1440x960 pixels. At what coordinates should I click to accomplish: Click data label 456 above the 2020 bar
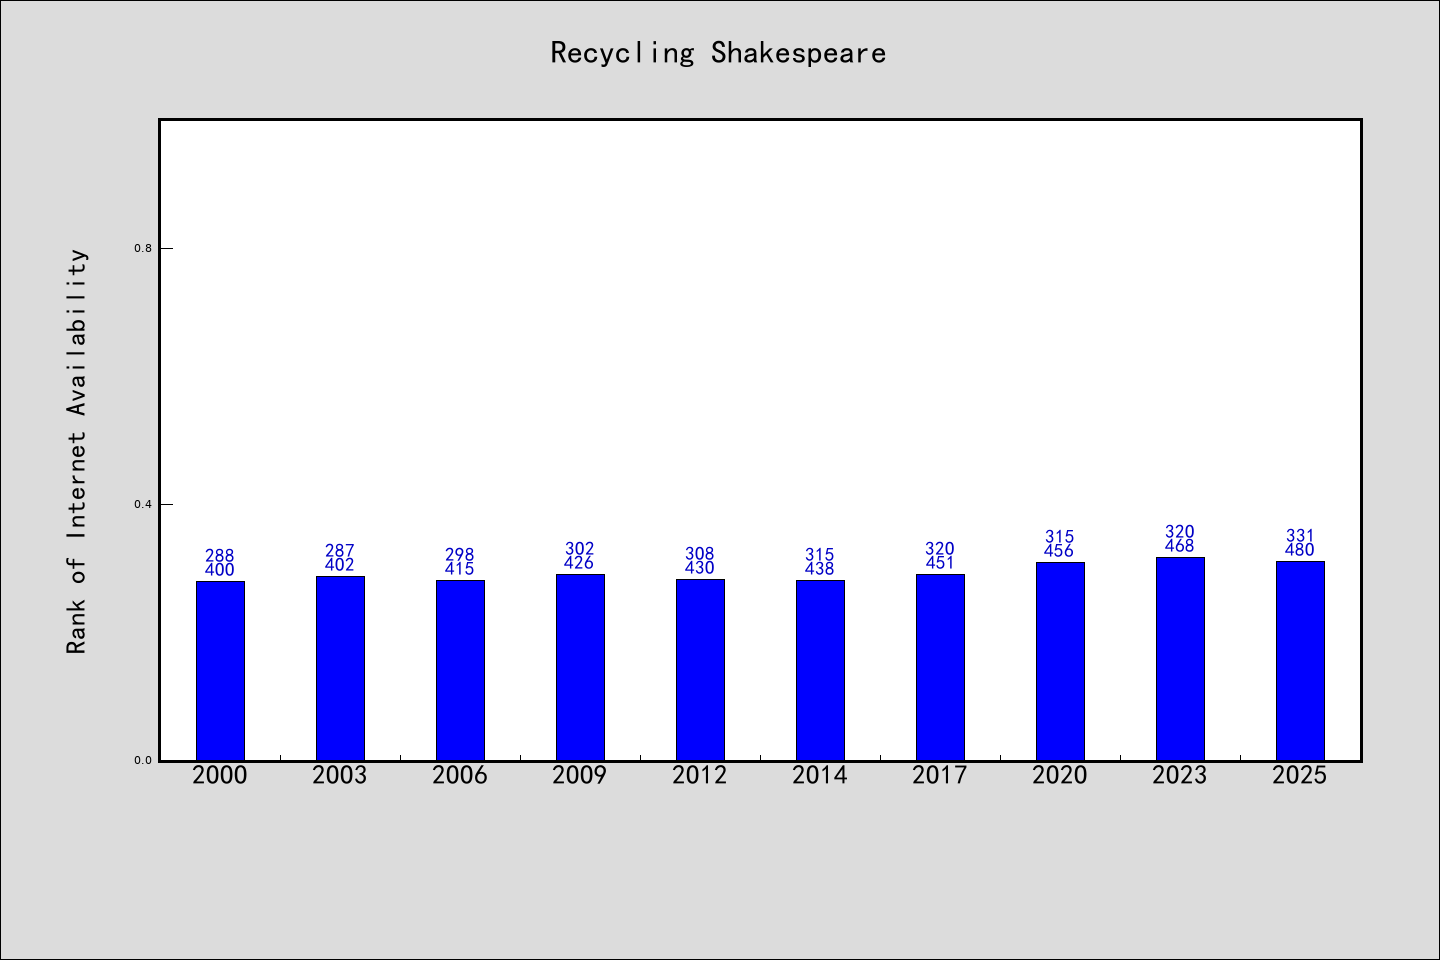click(x=1060, y=551)
